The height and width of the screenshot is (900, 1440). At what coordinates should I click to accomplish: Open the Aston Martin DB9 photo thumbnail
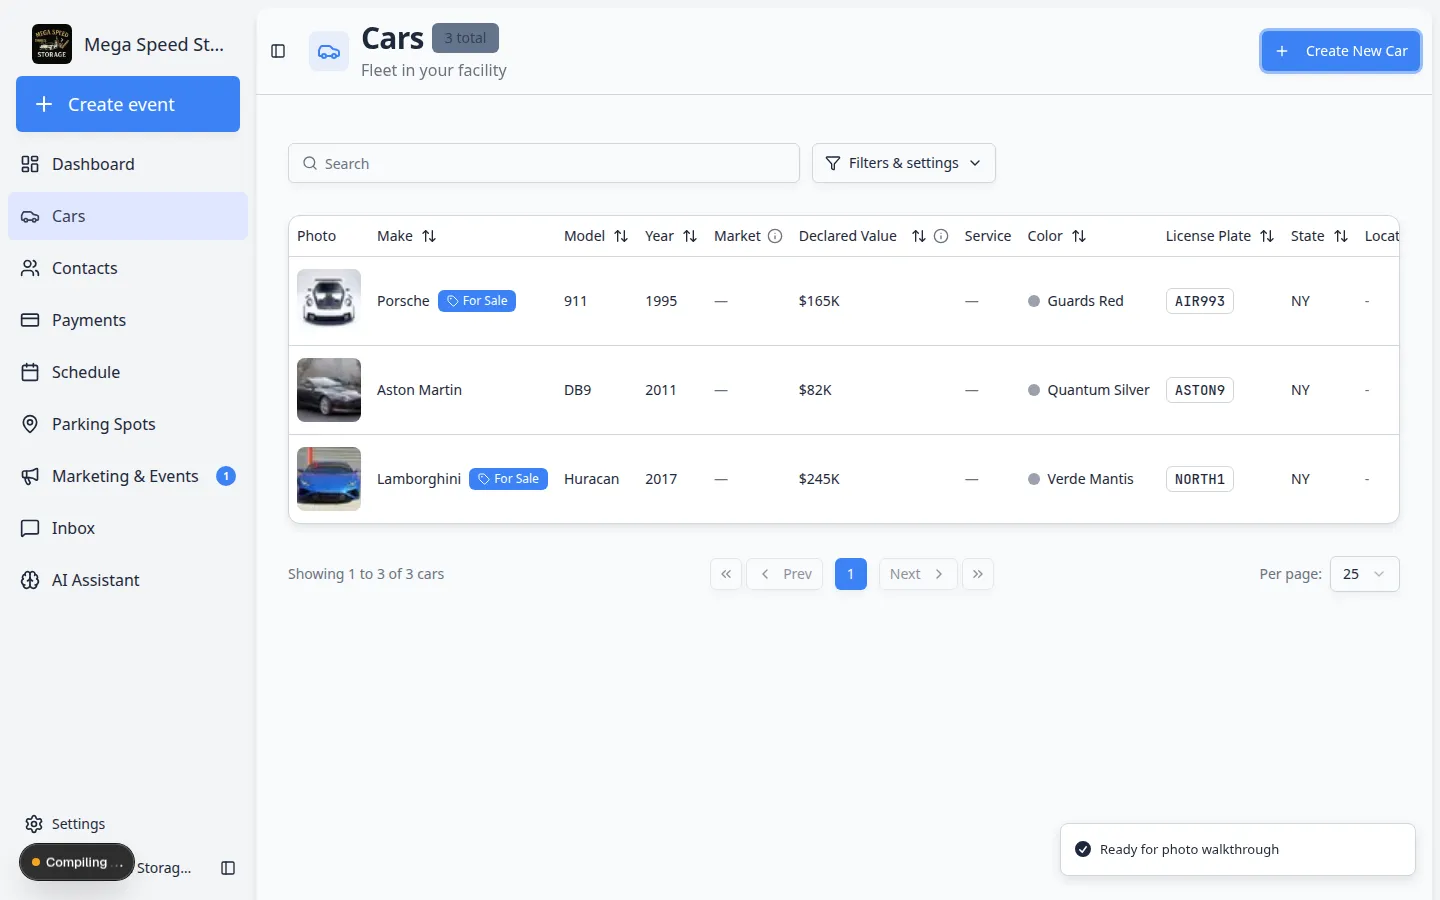[x=329, y=390]
